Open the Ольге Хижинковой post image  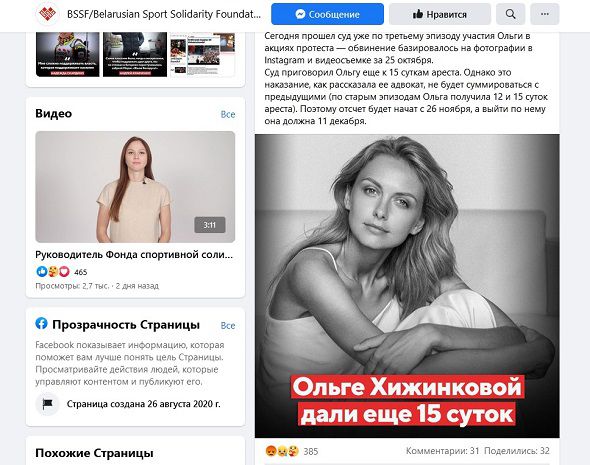tap(407, 286)
